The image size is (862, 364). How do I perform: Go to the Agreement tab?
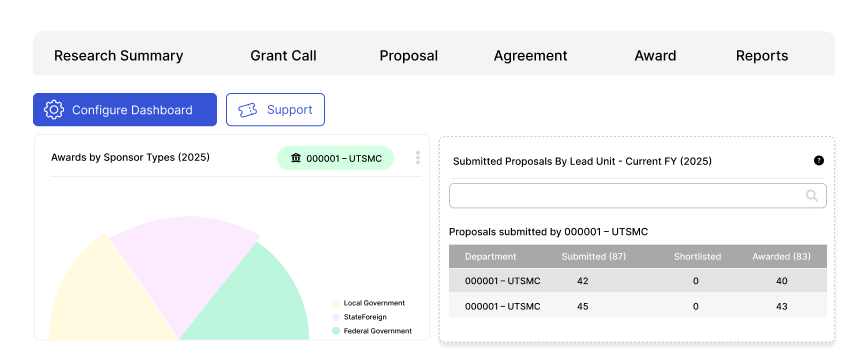[531, 56]
